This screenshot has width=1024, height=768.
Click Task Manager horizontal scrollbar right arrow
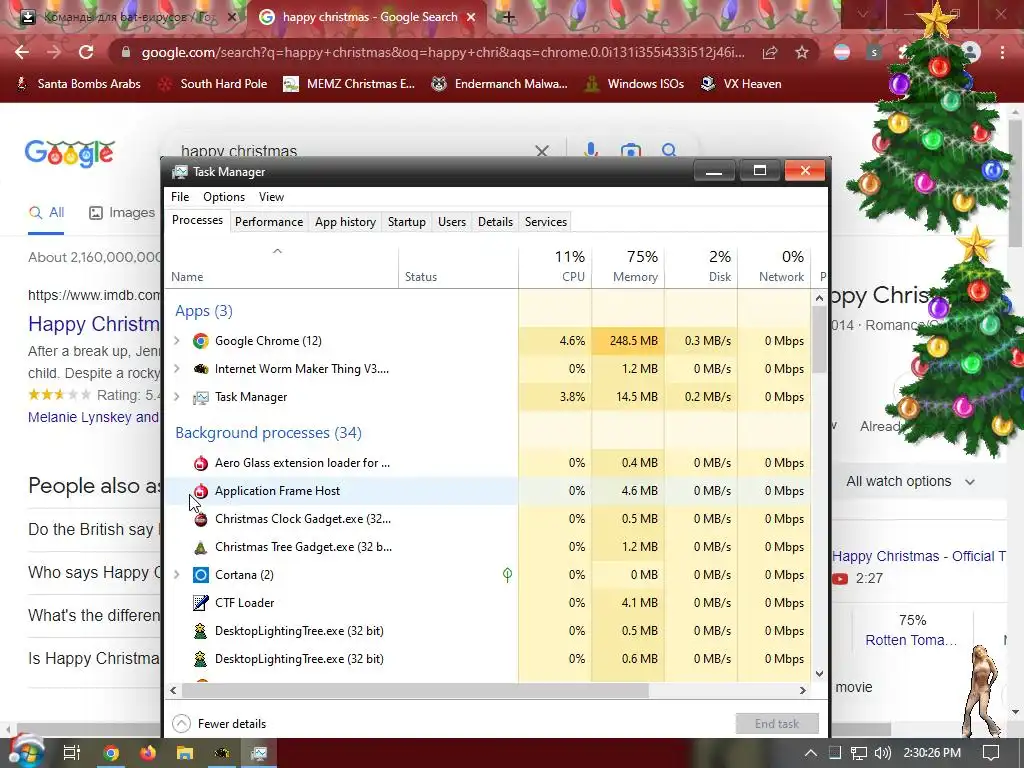click(x=803, y=690)
